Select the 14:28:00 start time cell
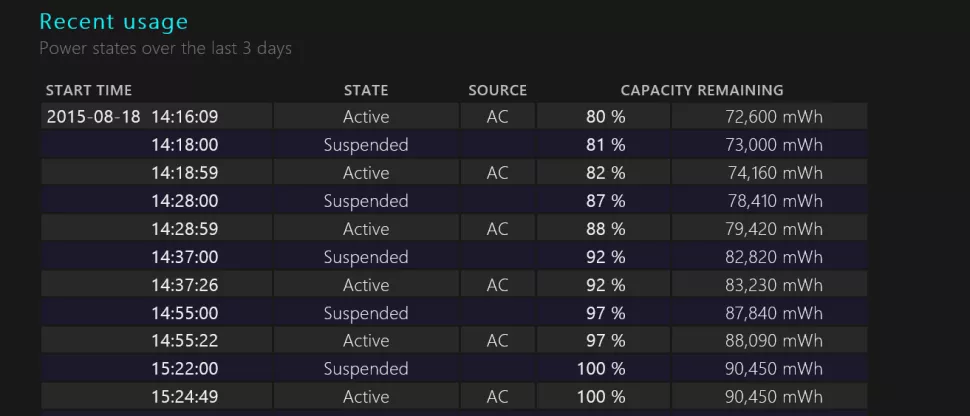970x416 pixels. [185, 201]
